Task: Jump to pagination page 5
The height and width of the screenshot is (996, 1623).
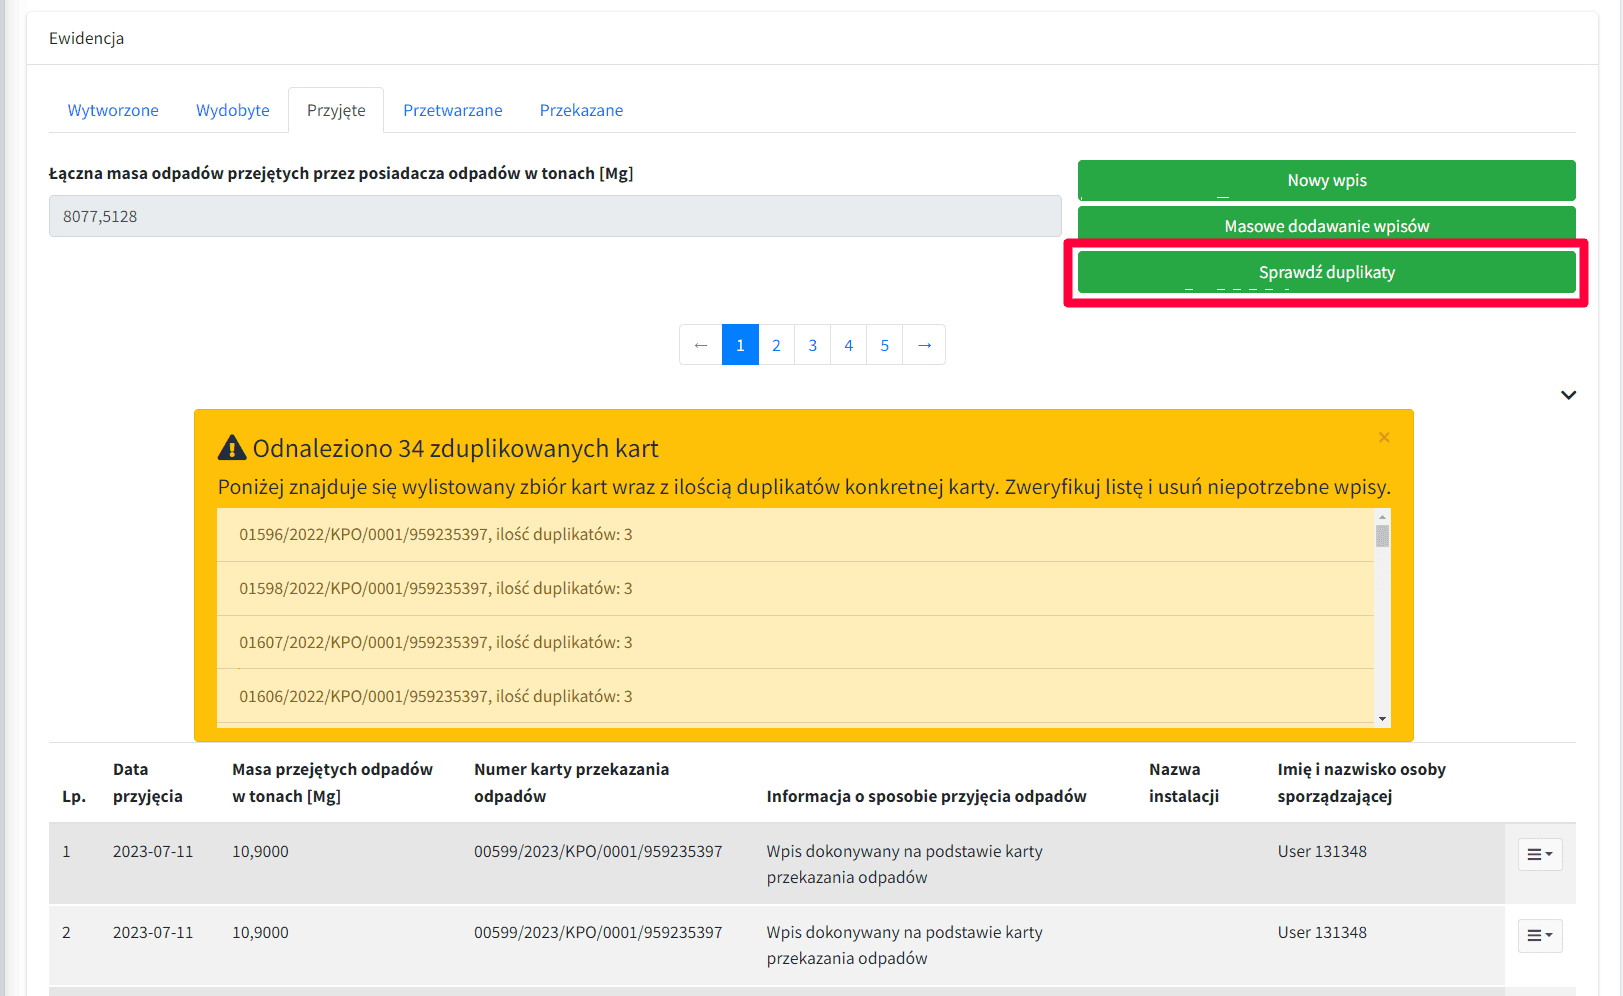Action: point(884,345)
